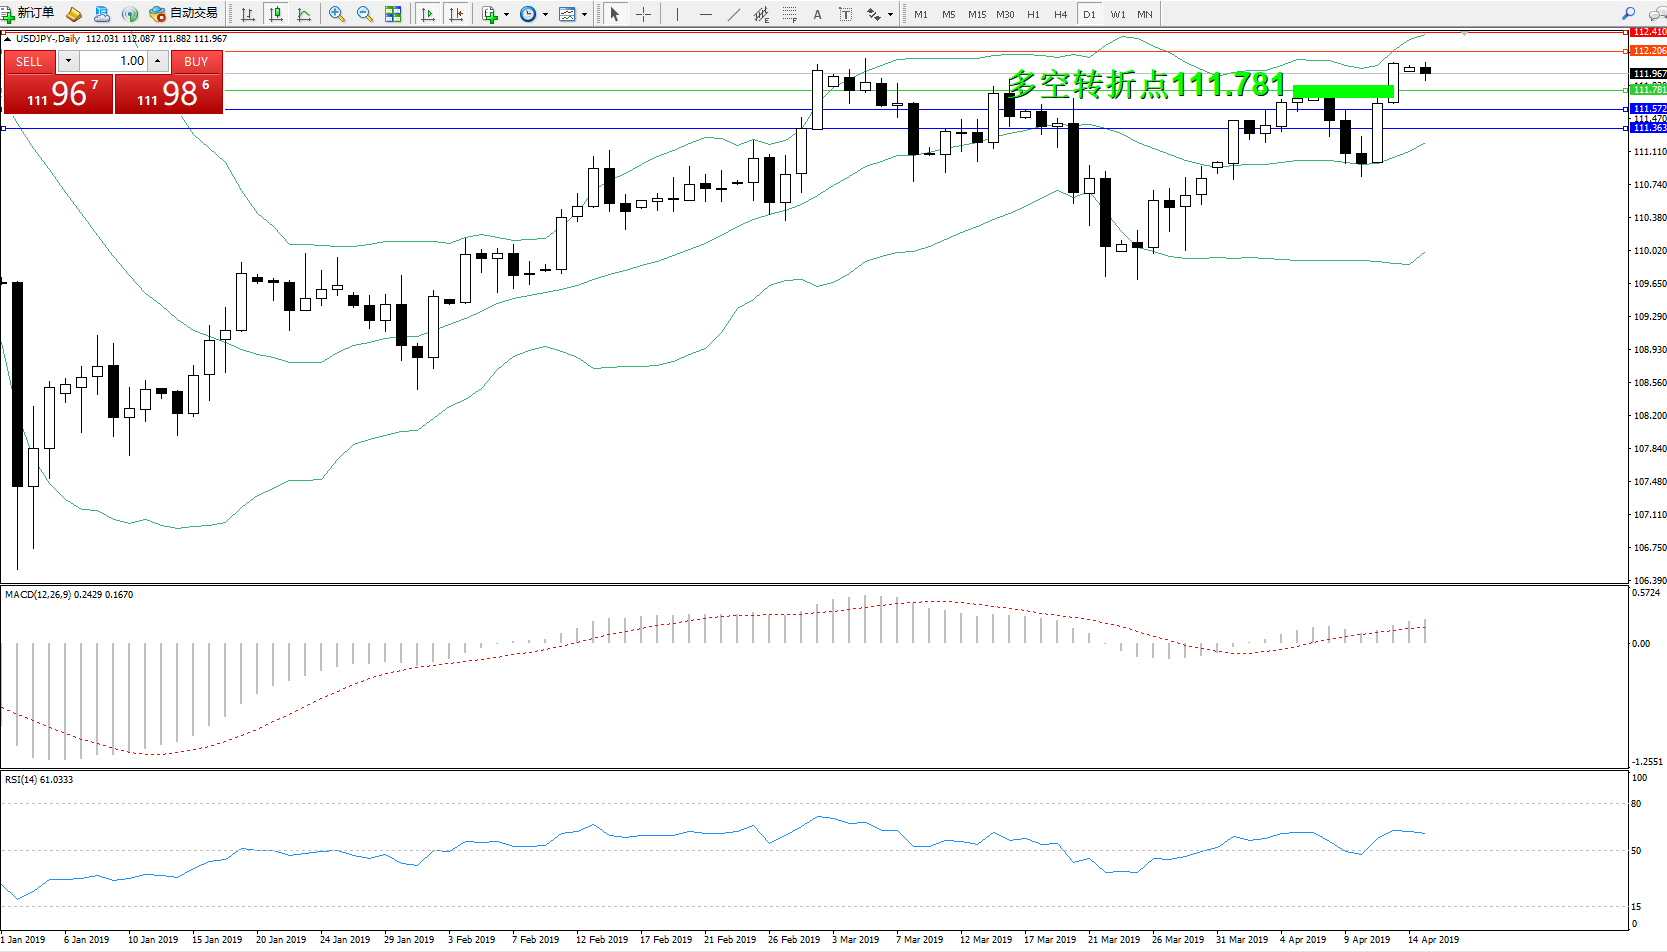Viewport: 1667px width, 952px height.
Task: Draw a trendline with trendline tool
Action: click(734, 14)
